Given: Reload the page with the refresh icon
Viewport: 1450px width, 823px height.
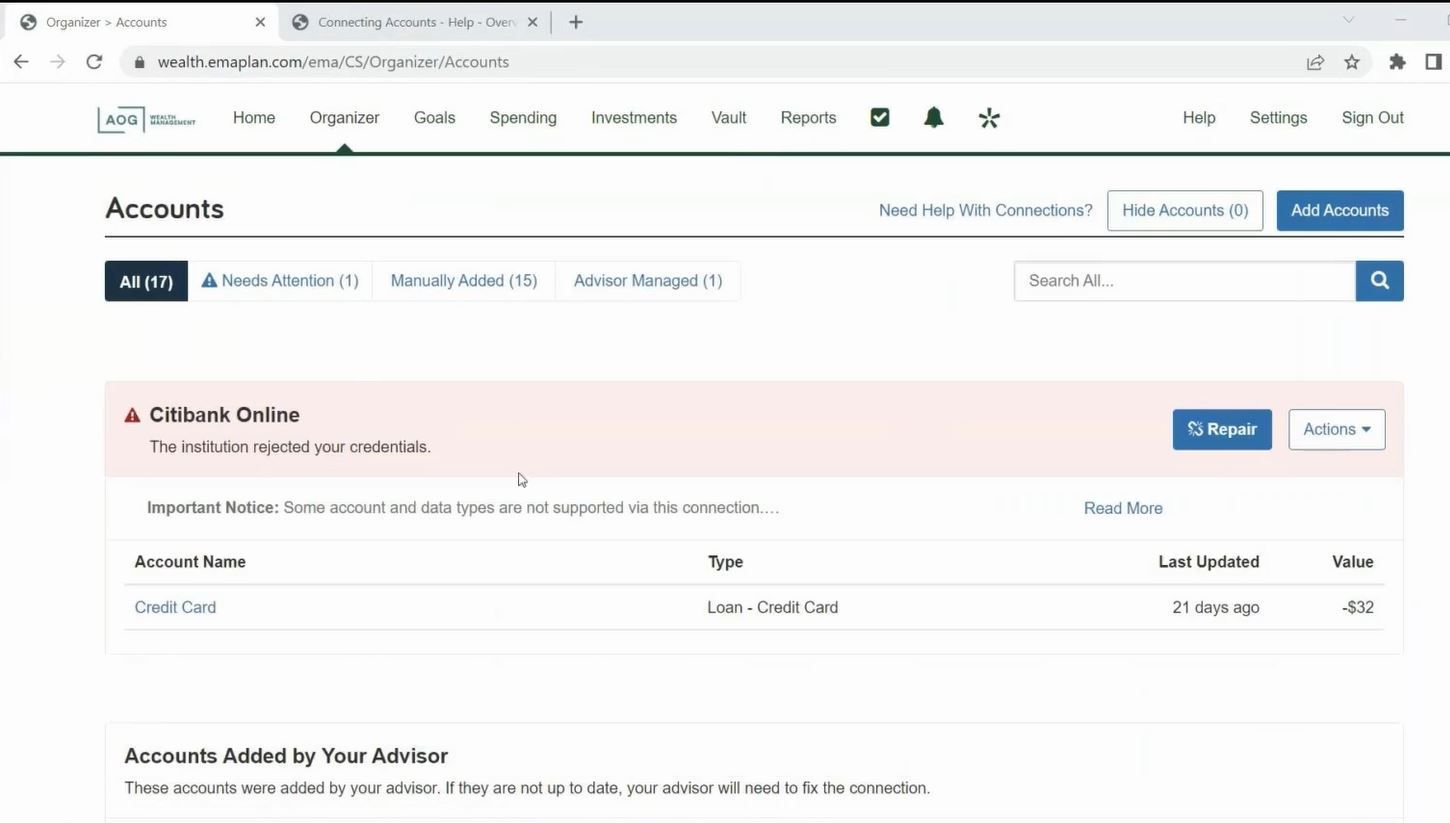Looking at the screenshot, I should [x=94, y=62].
